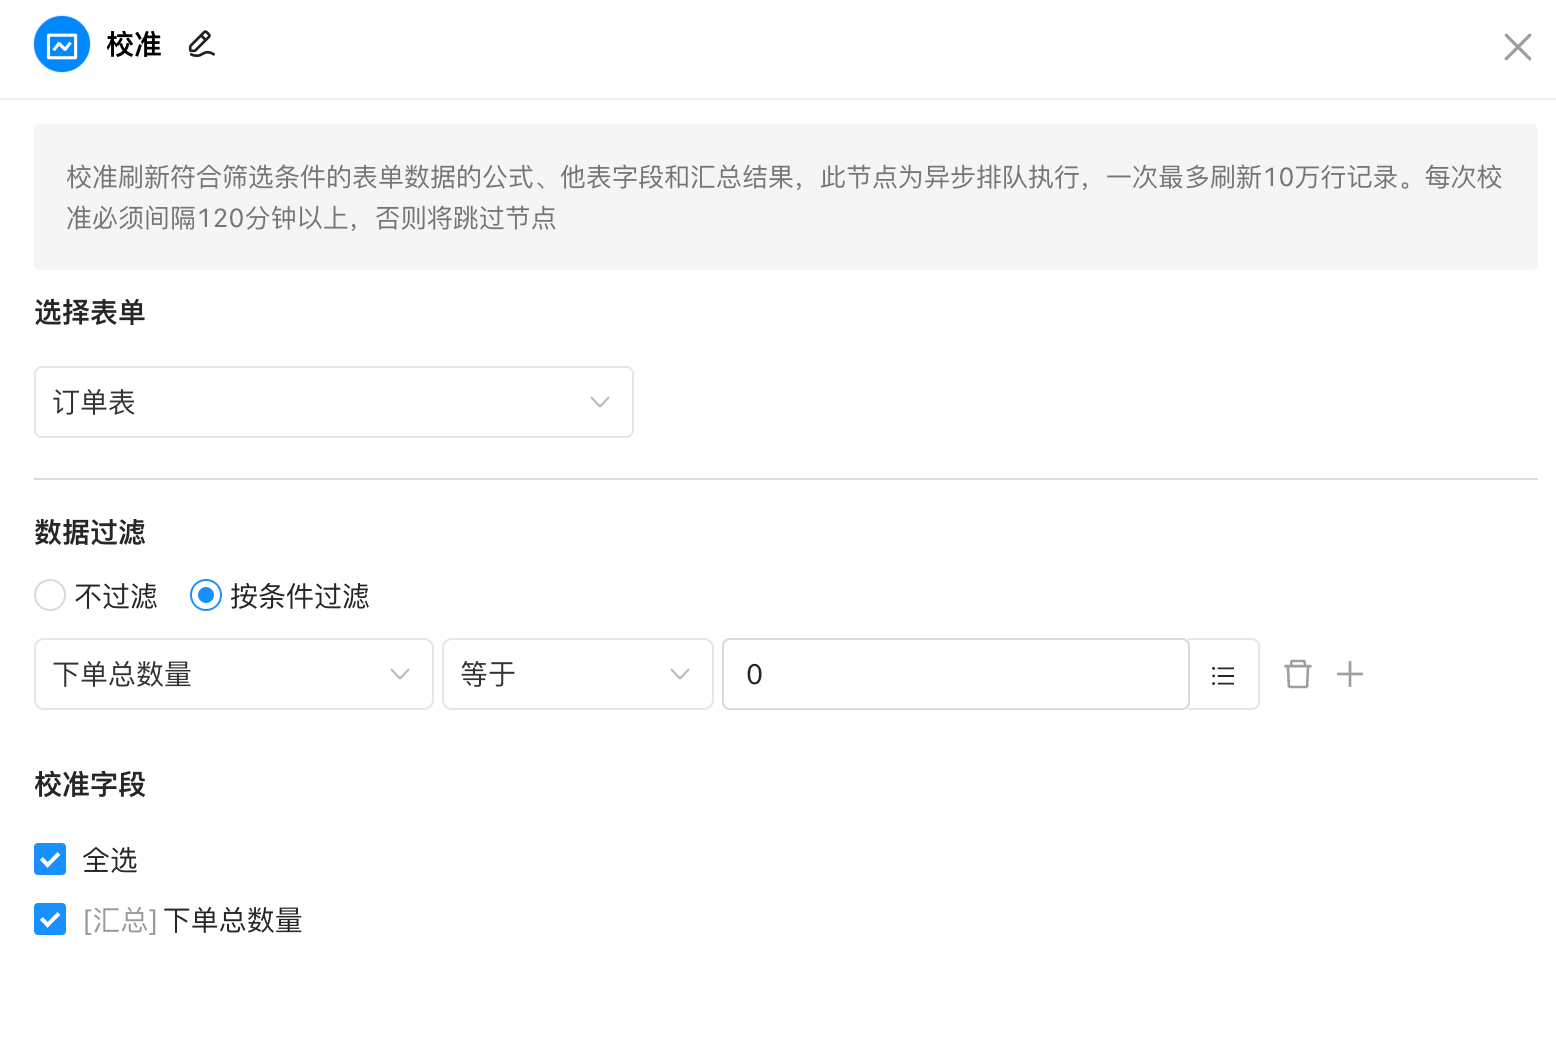The image size is (1556, 1050).
Task: Select the 按条件过滤 radio option
Action: [206, 596]
